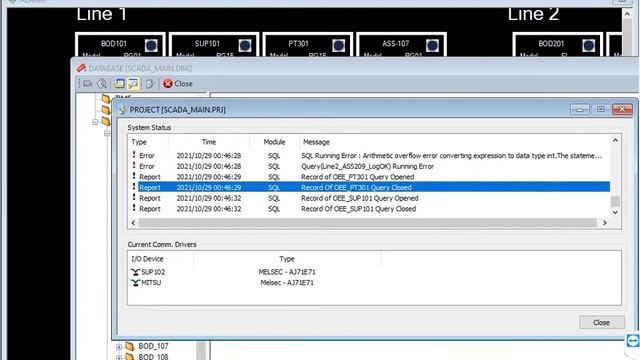Click the first icon in the Database toolbar
This screenshot has height=360, width=640.
pos(88,84)
